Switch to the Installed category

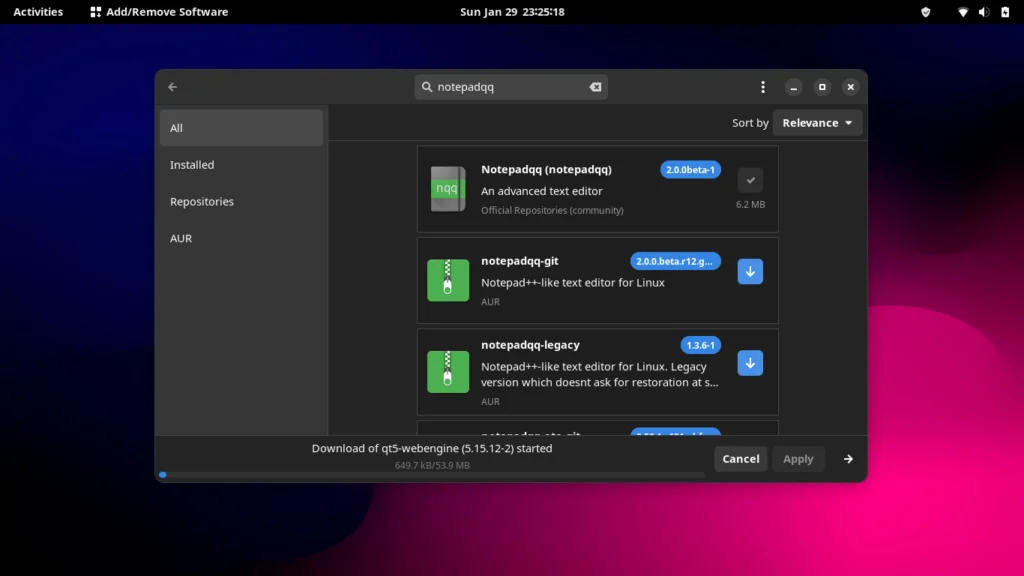pyautogui.click(x=191, y=164)
